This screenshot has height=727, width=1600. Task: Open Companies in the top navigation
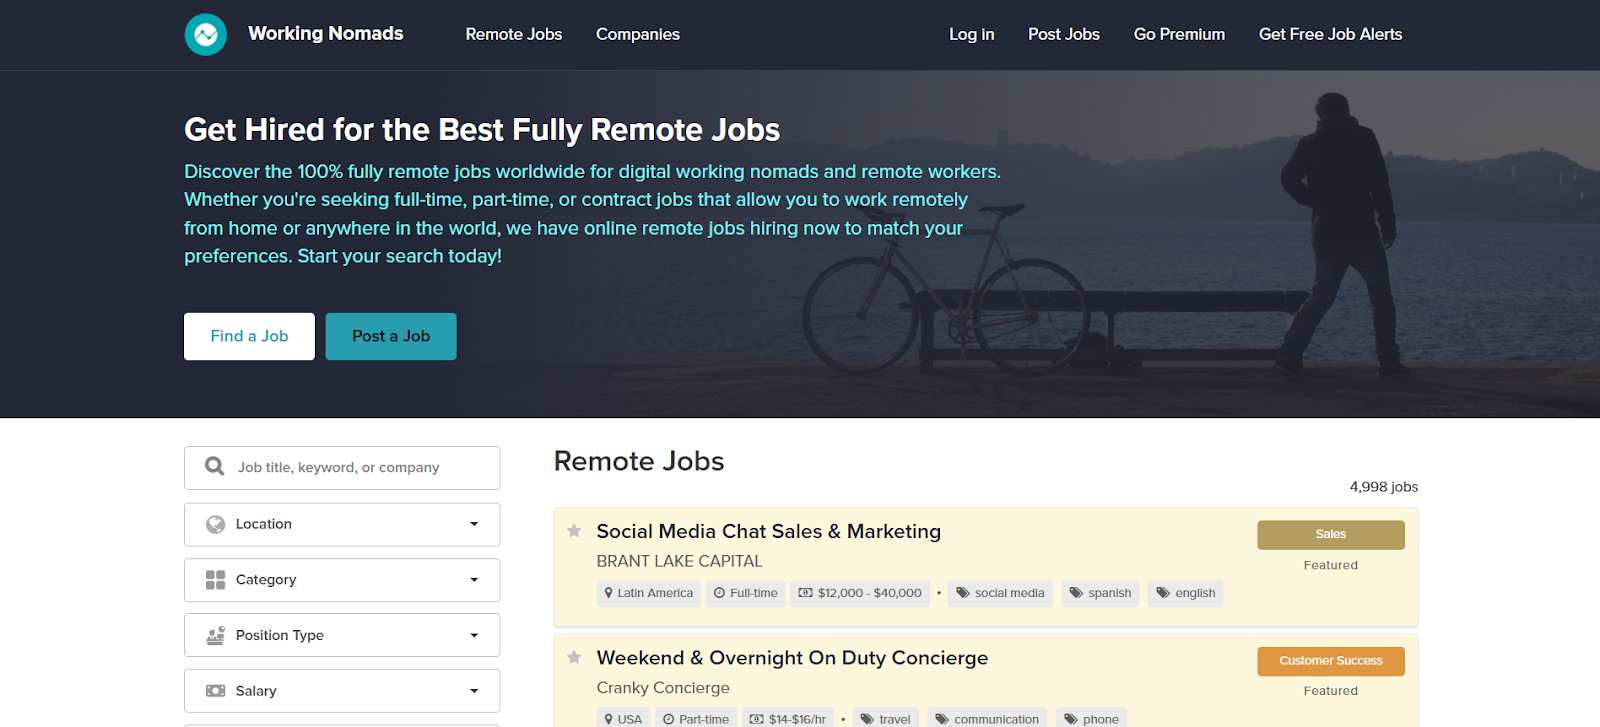[x=638, y=34]
